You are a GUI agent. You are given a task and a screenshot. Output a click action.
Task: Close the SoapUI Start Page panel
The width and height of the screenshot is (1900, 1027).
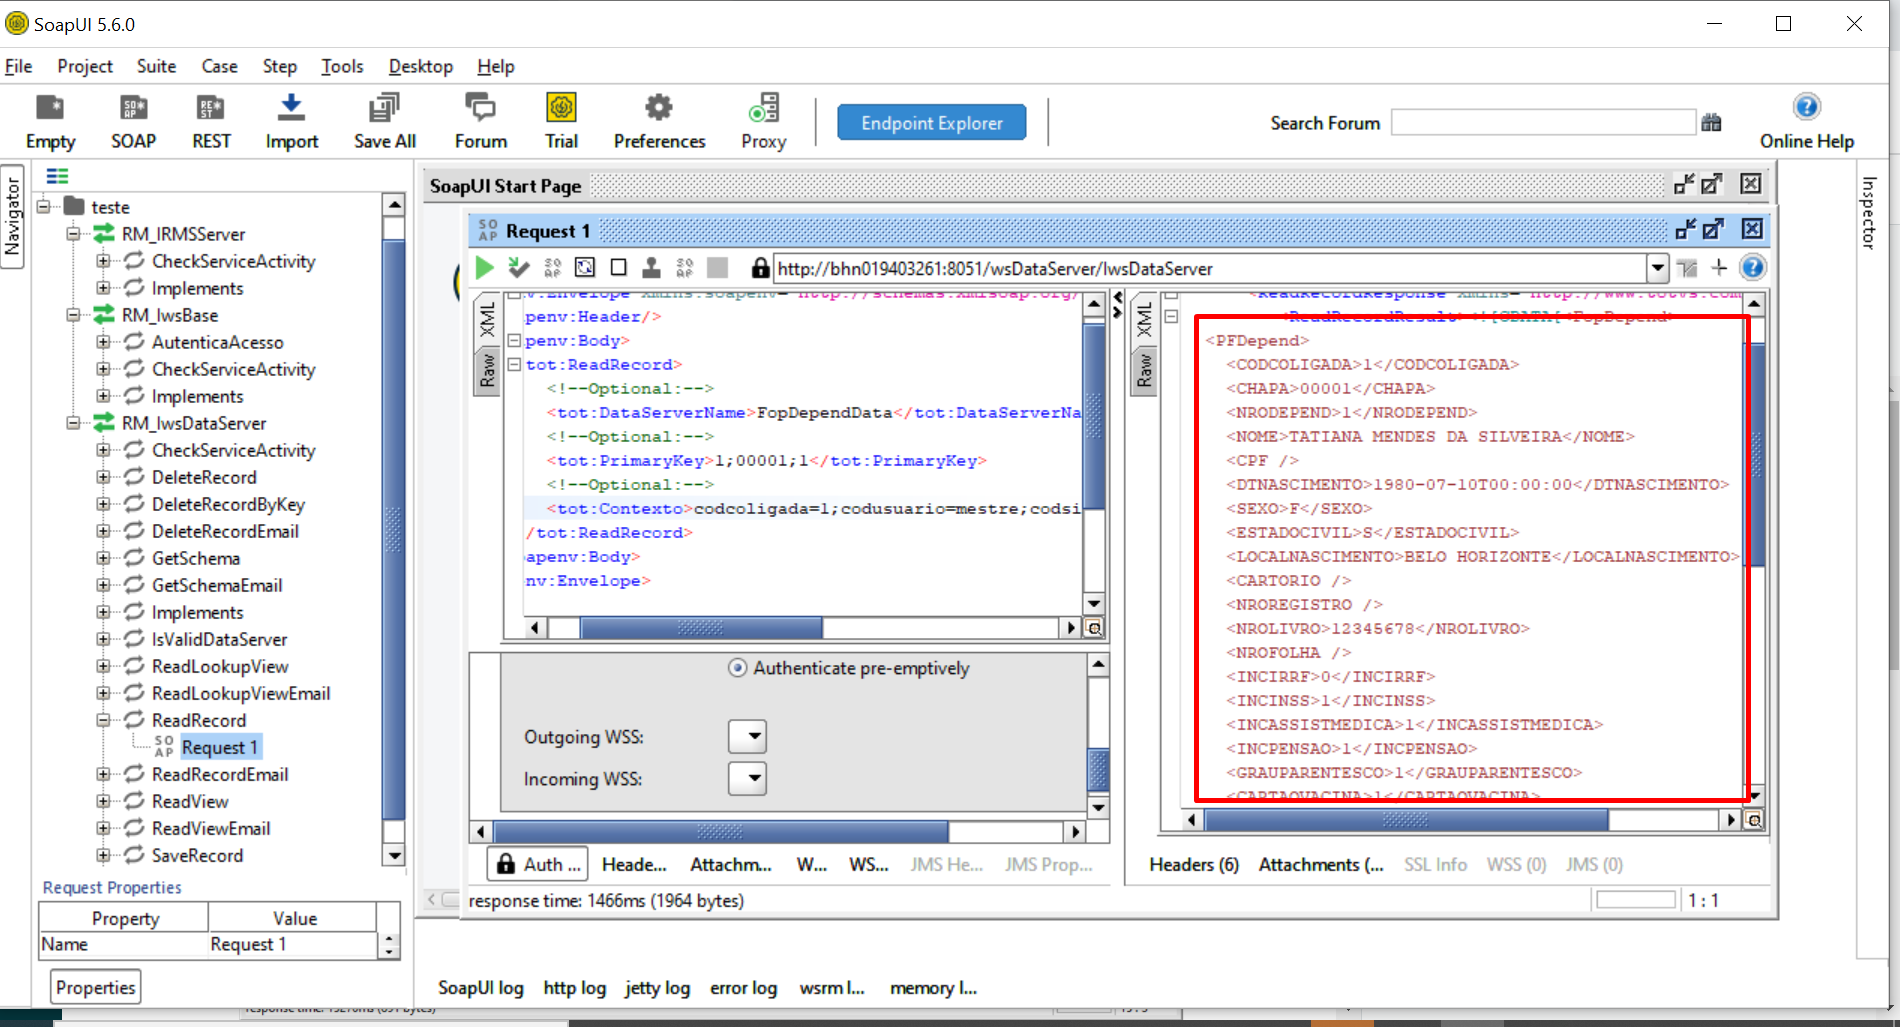pyautogui.click(x=1750, y=184)
